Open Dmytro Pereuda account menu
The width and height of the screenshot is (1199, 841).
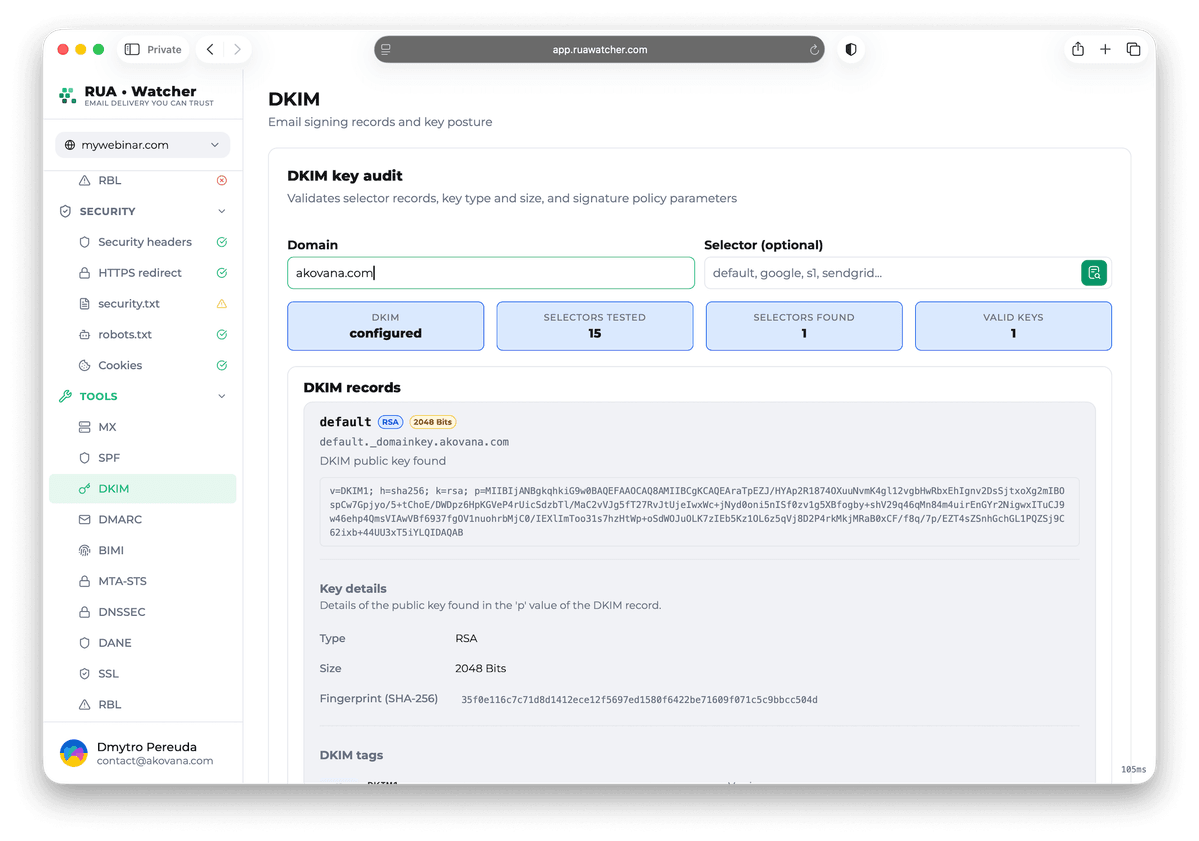[142, 753]
